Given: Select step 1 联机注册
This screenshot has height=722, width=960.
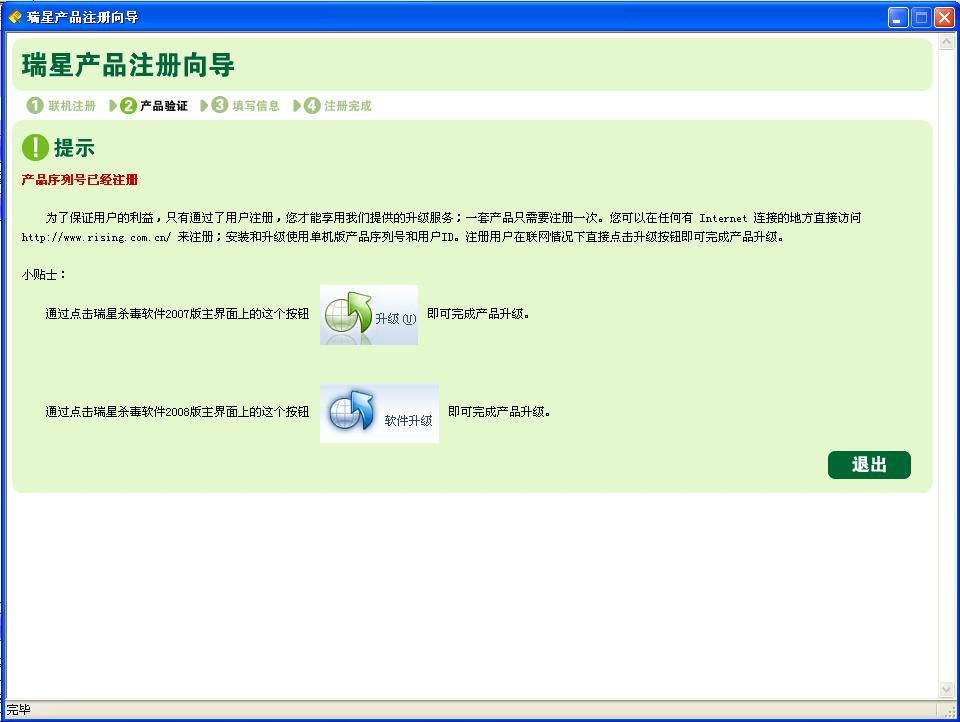Looking at the screenshot, I should pos(61,106).
